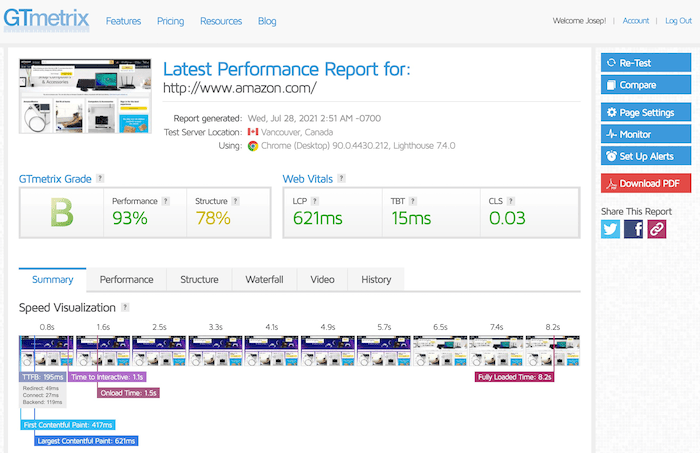The height and width of the screenshot is (453, 700).
Task: Click the tested URL http://www.amazon.com/
Action: point(240,88)
